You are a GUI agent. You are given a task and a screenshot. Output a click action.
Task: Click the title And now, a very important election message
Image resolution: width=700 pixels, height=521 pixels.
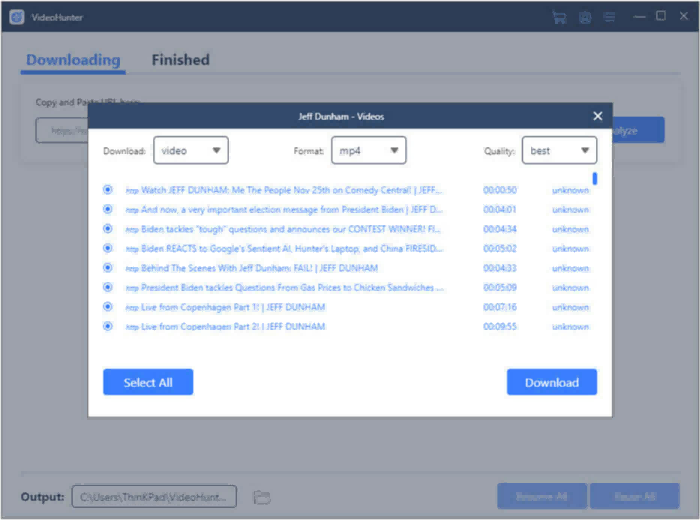point(292,209)
